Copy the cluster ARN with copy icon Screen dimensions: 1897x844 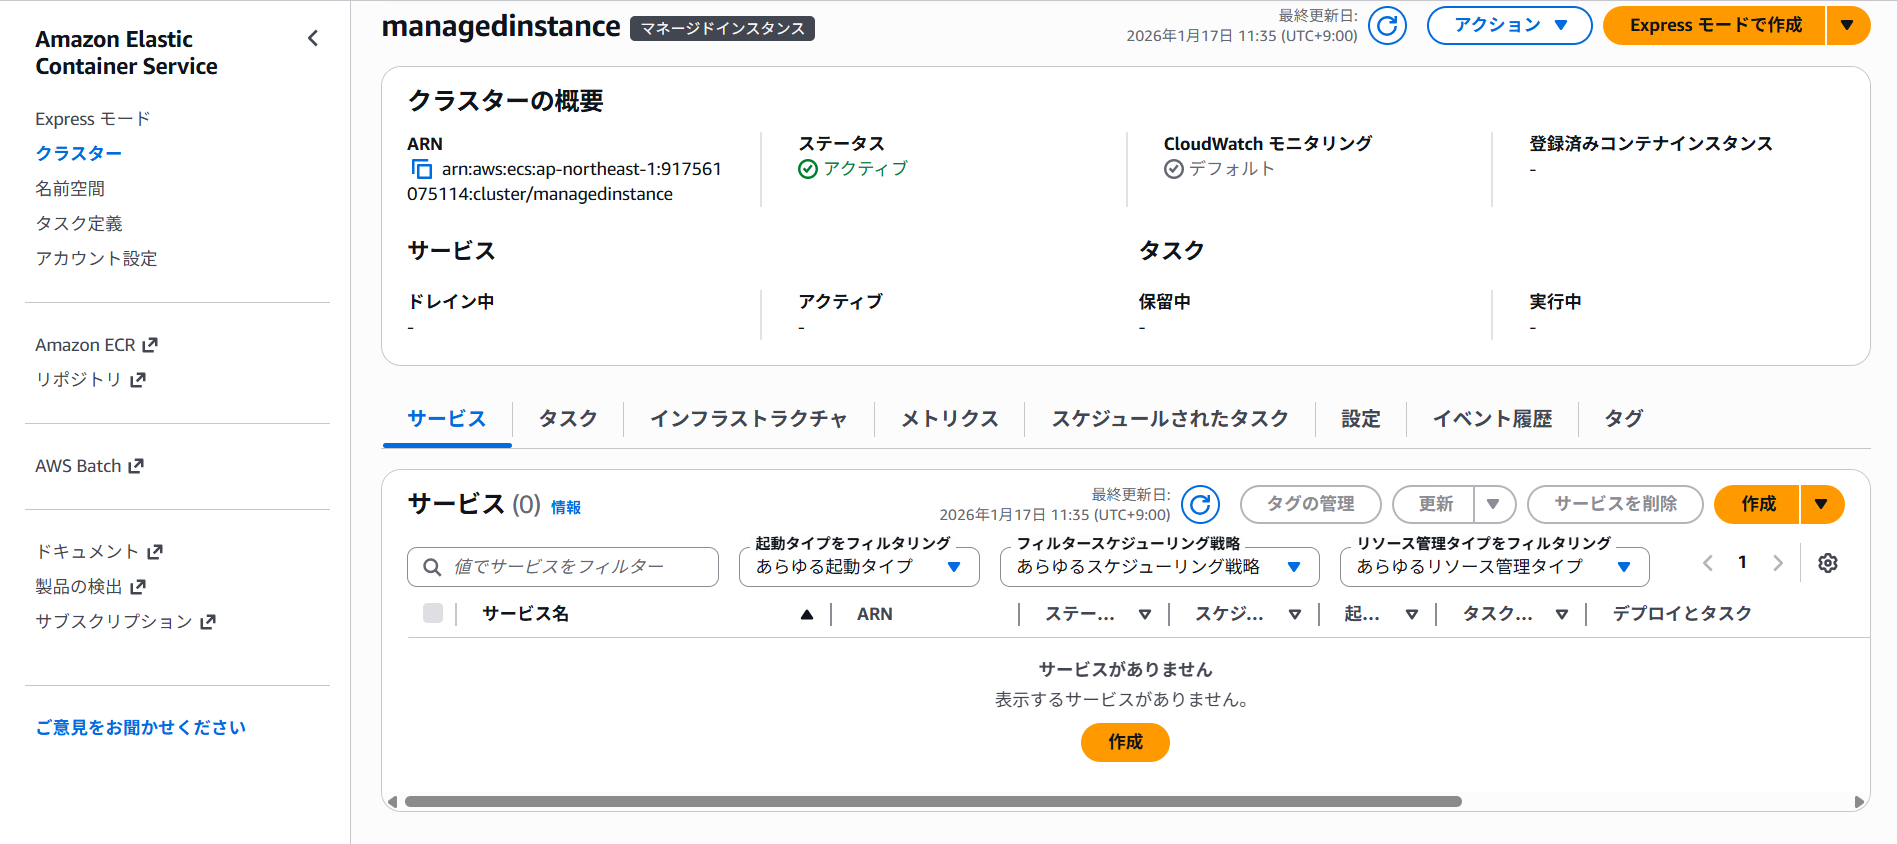tap(422, 170)
